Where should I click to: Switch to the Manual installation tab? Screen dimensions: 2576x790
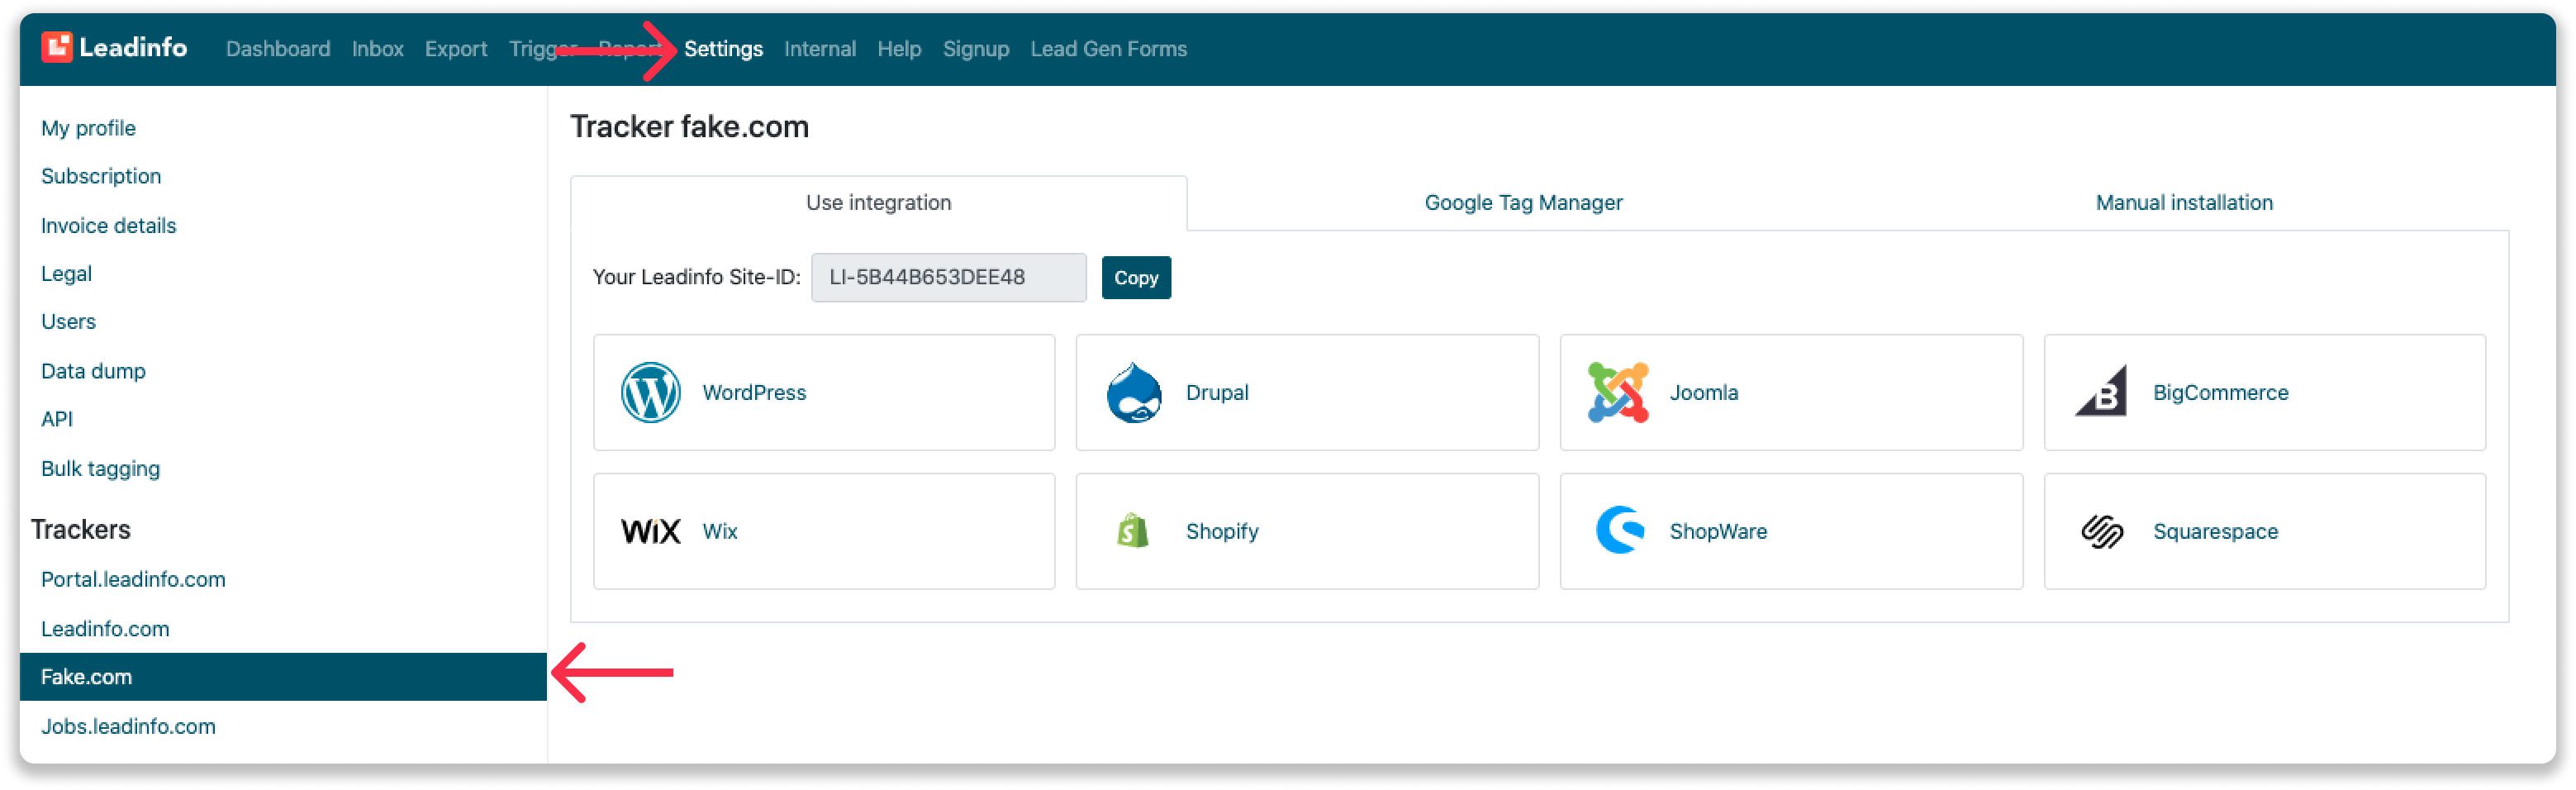(x=2185, y=202)
